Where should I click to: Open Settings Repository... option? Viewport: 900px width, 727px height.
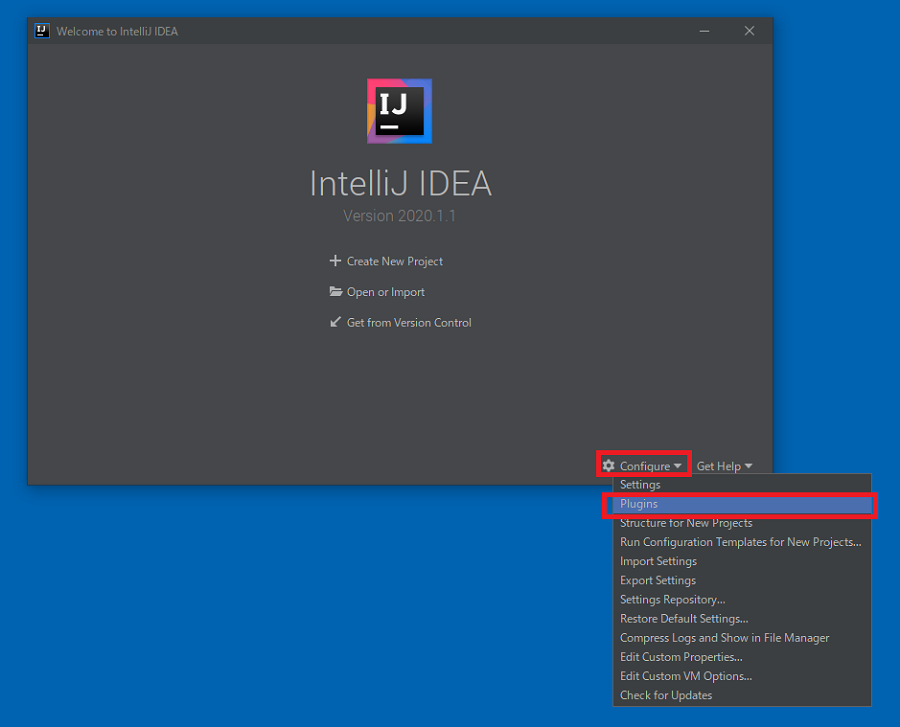coord(742,600)
